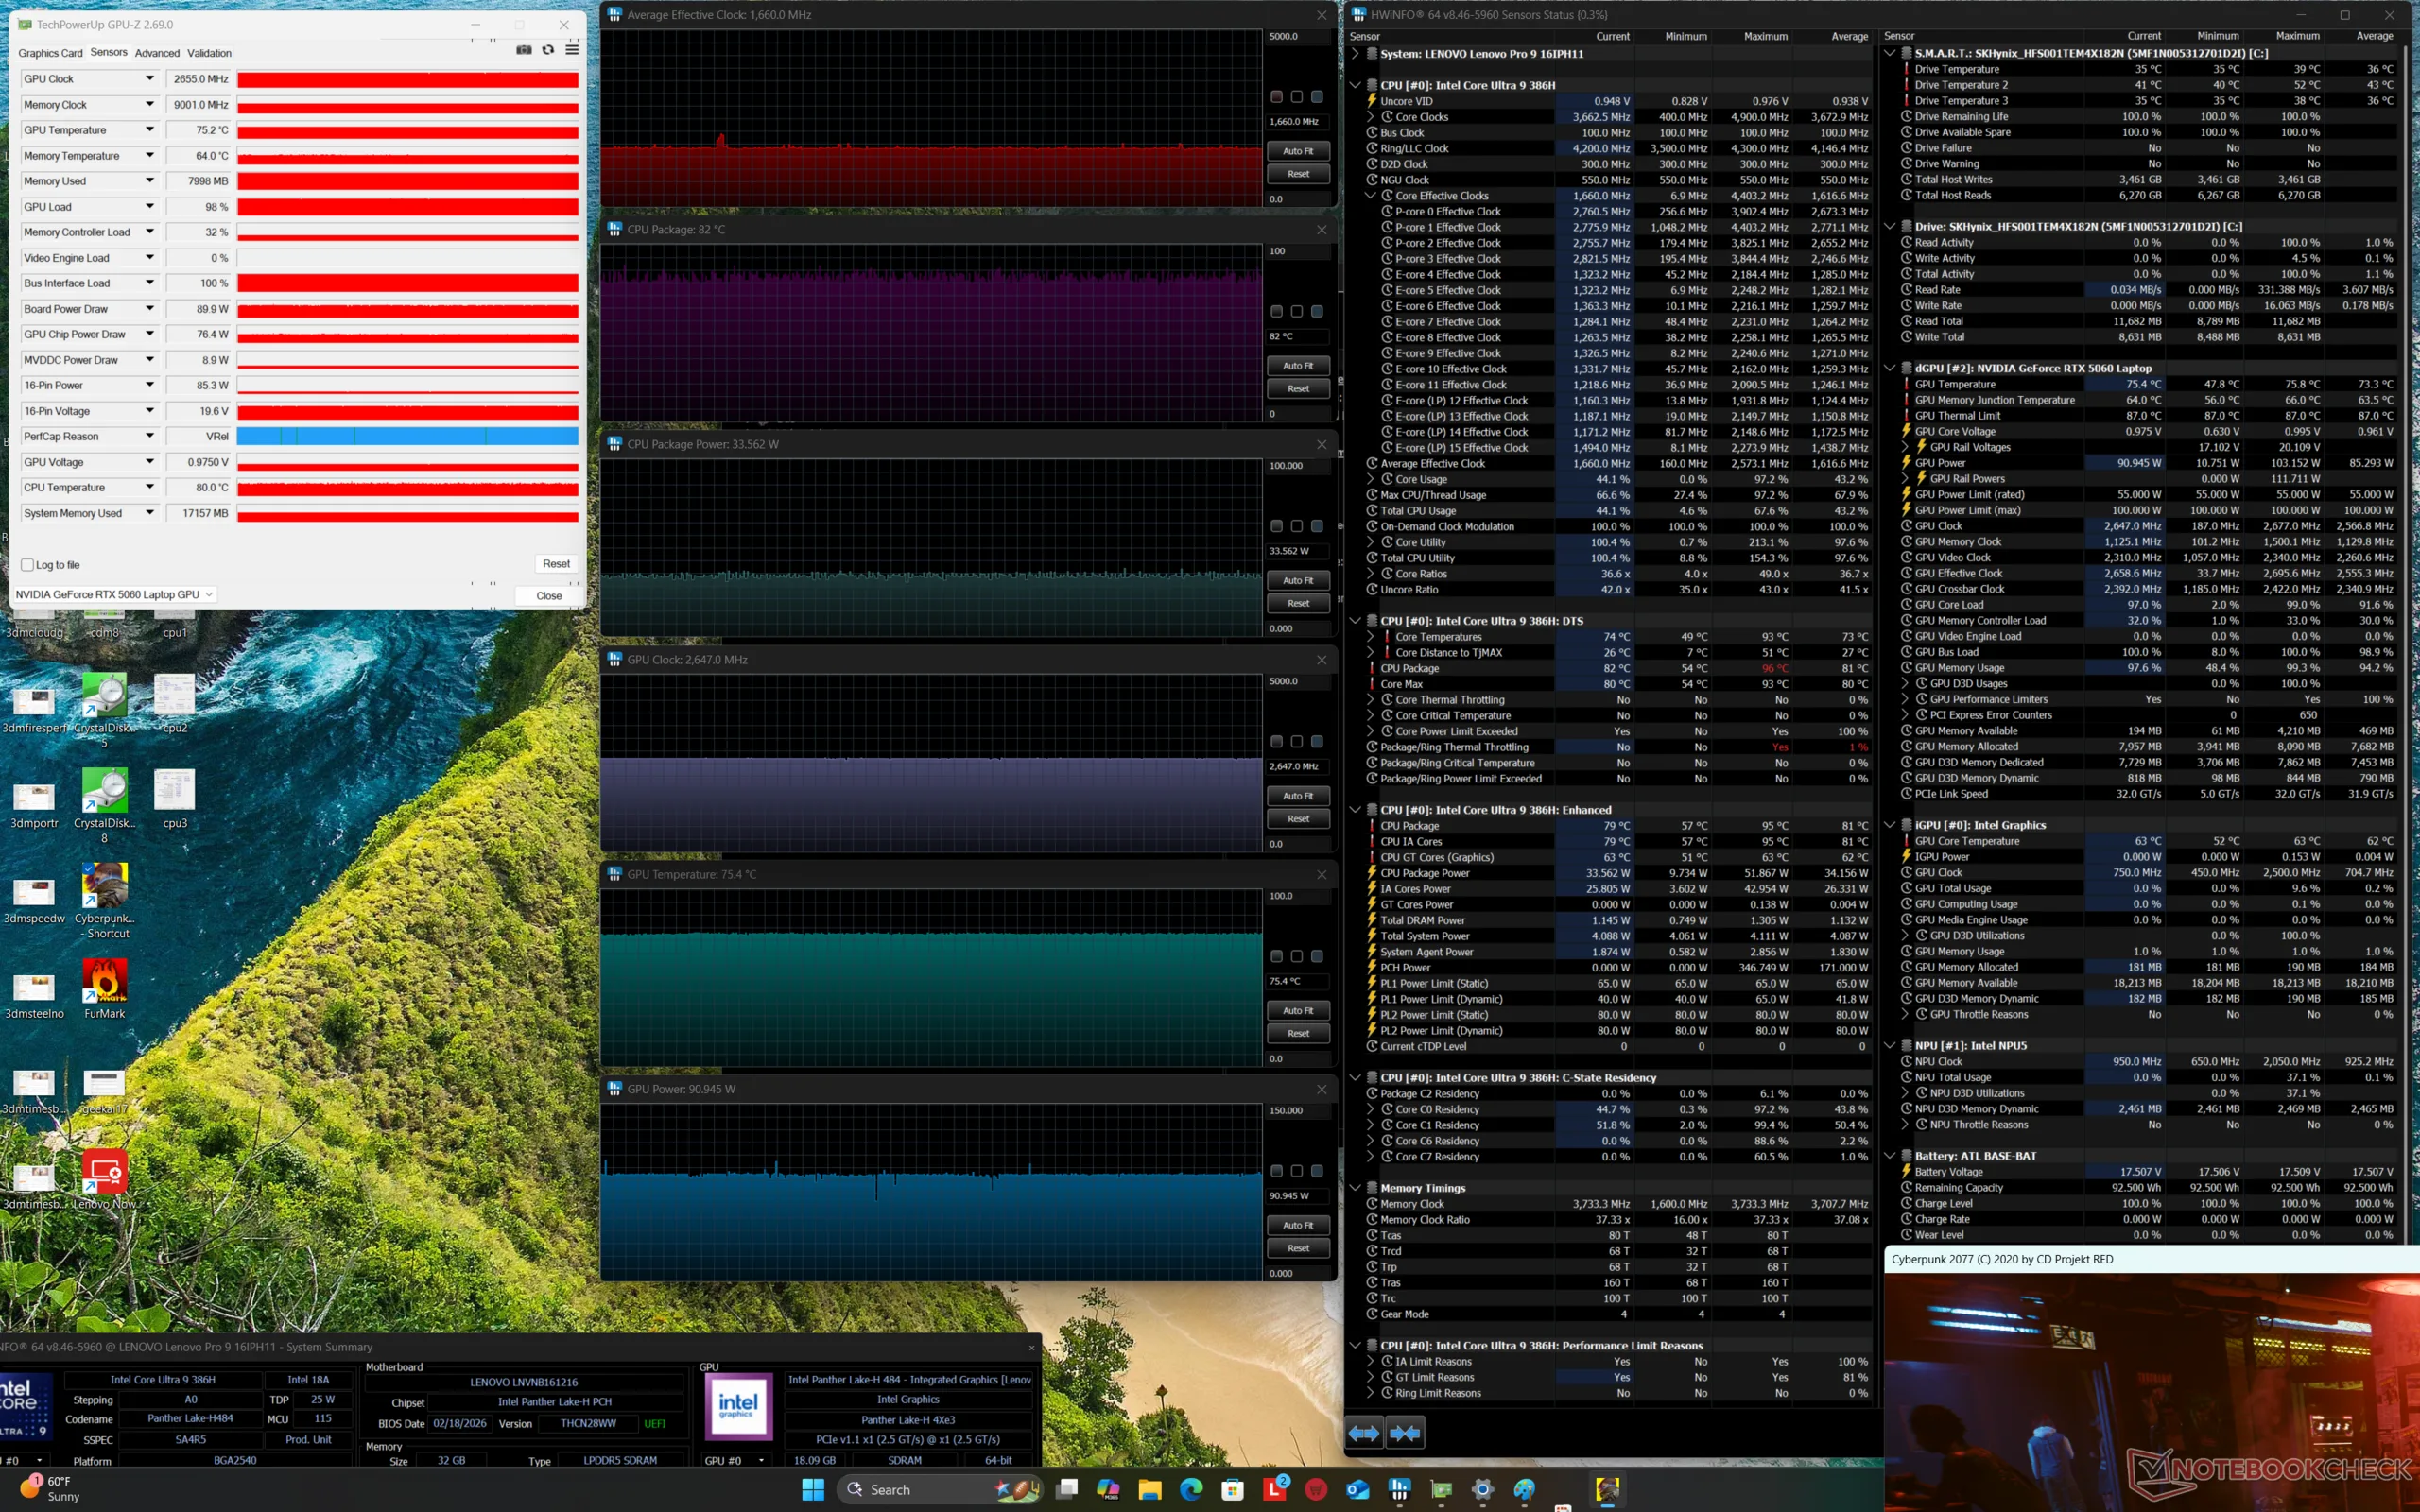Open the GPU-Z hamburger menu
Image resolution: width=2420 pixels, height=1512 pixels.
[572, 50]
